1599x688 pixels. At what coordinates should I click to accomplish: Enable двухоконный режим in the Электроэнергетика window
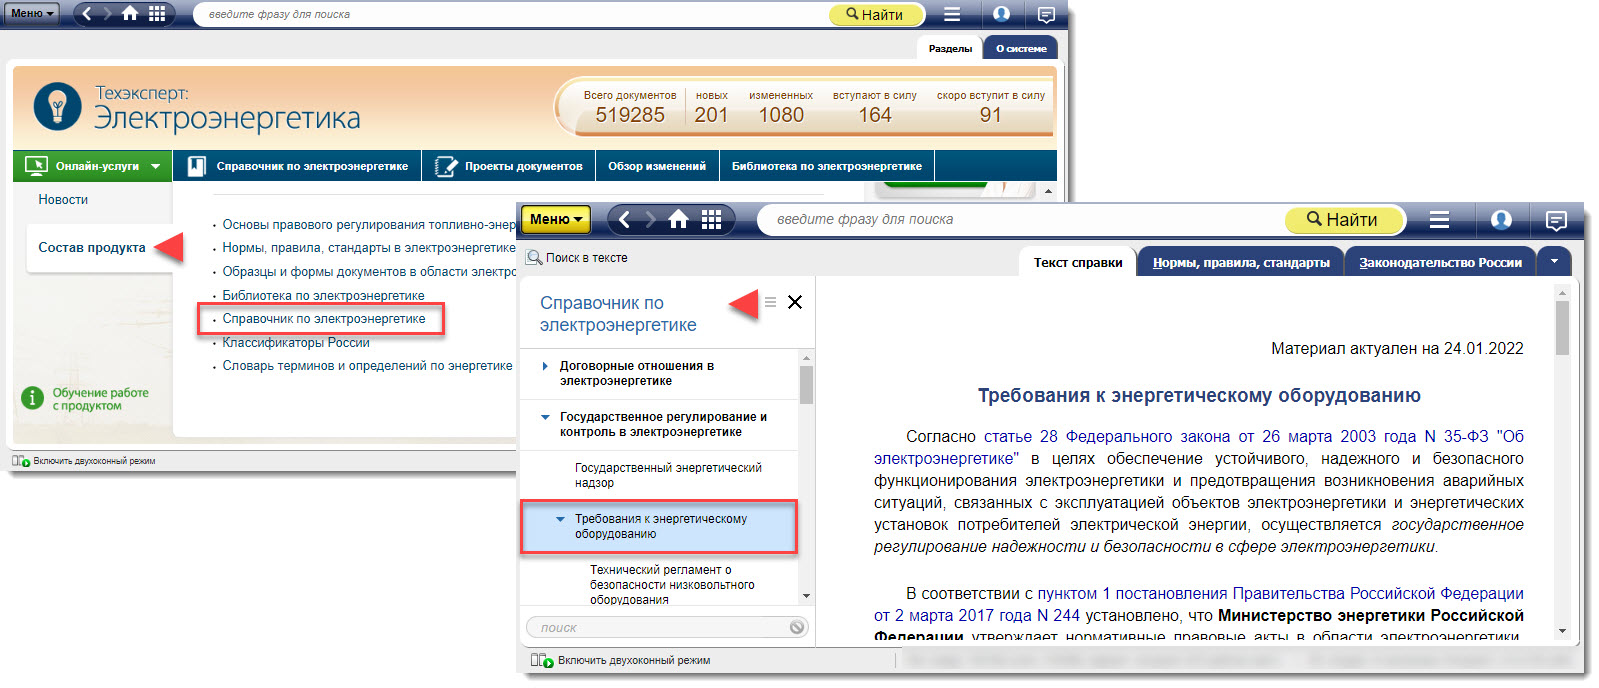point(83,461)
